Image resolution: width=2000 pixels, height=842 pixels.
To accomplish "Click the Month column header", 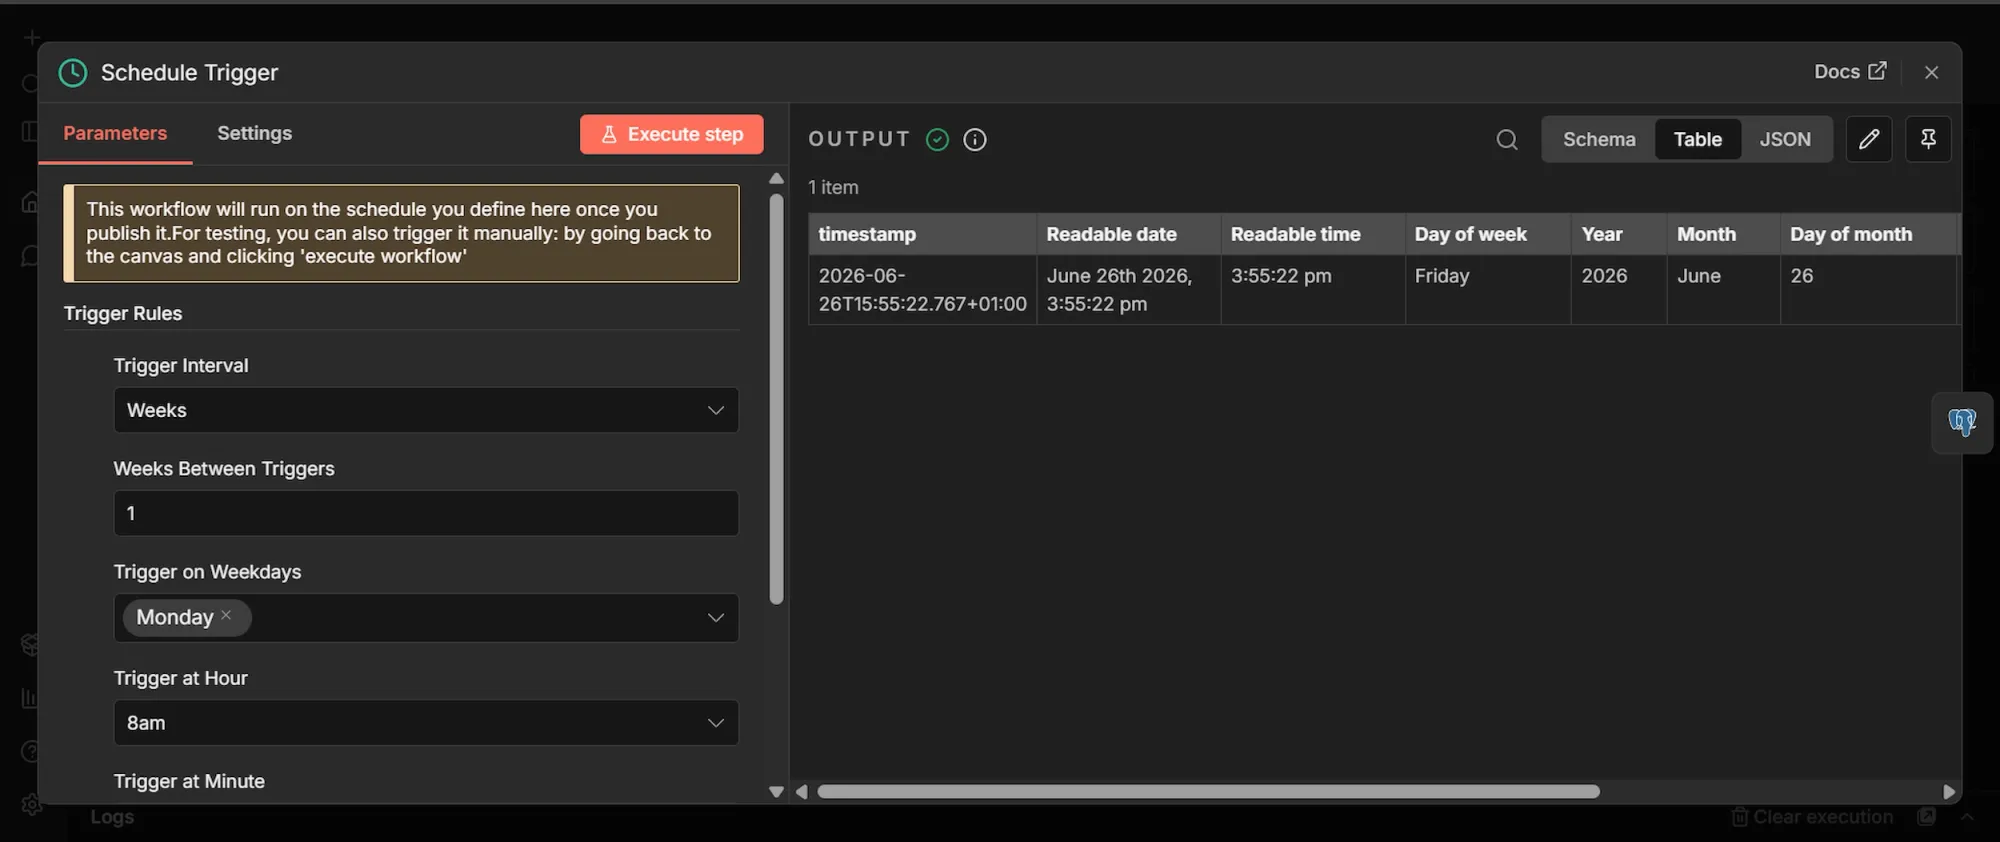I will [x=1723, y=234].
